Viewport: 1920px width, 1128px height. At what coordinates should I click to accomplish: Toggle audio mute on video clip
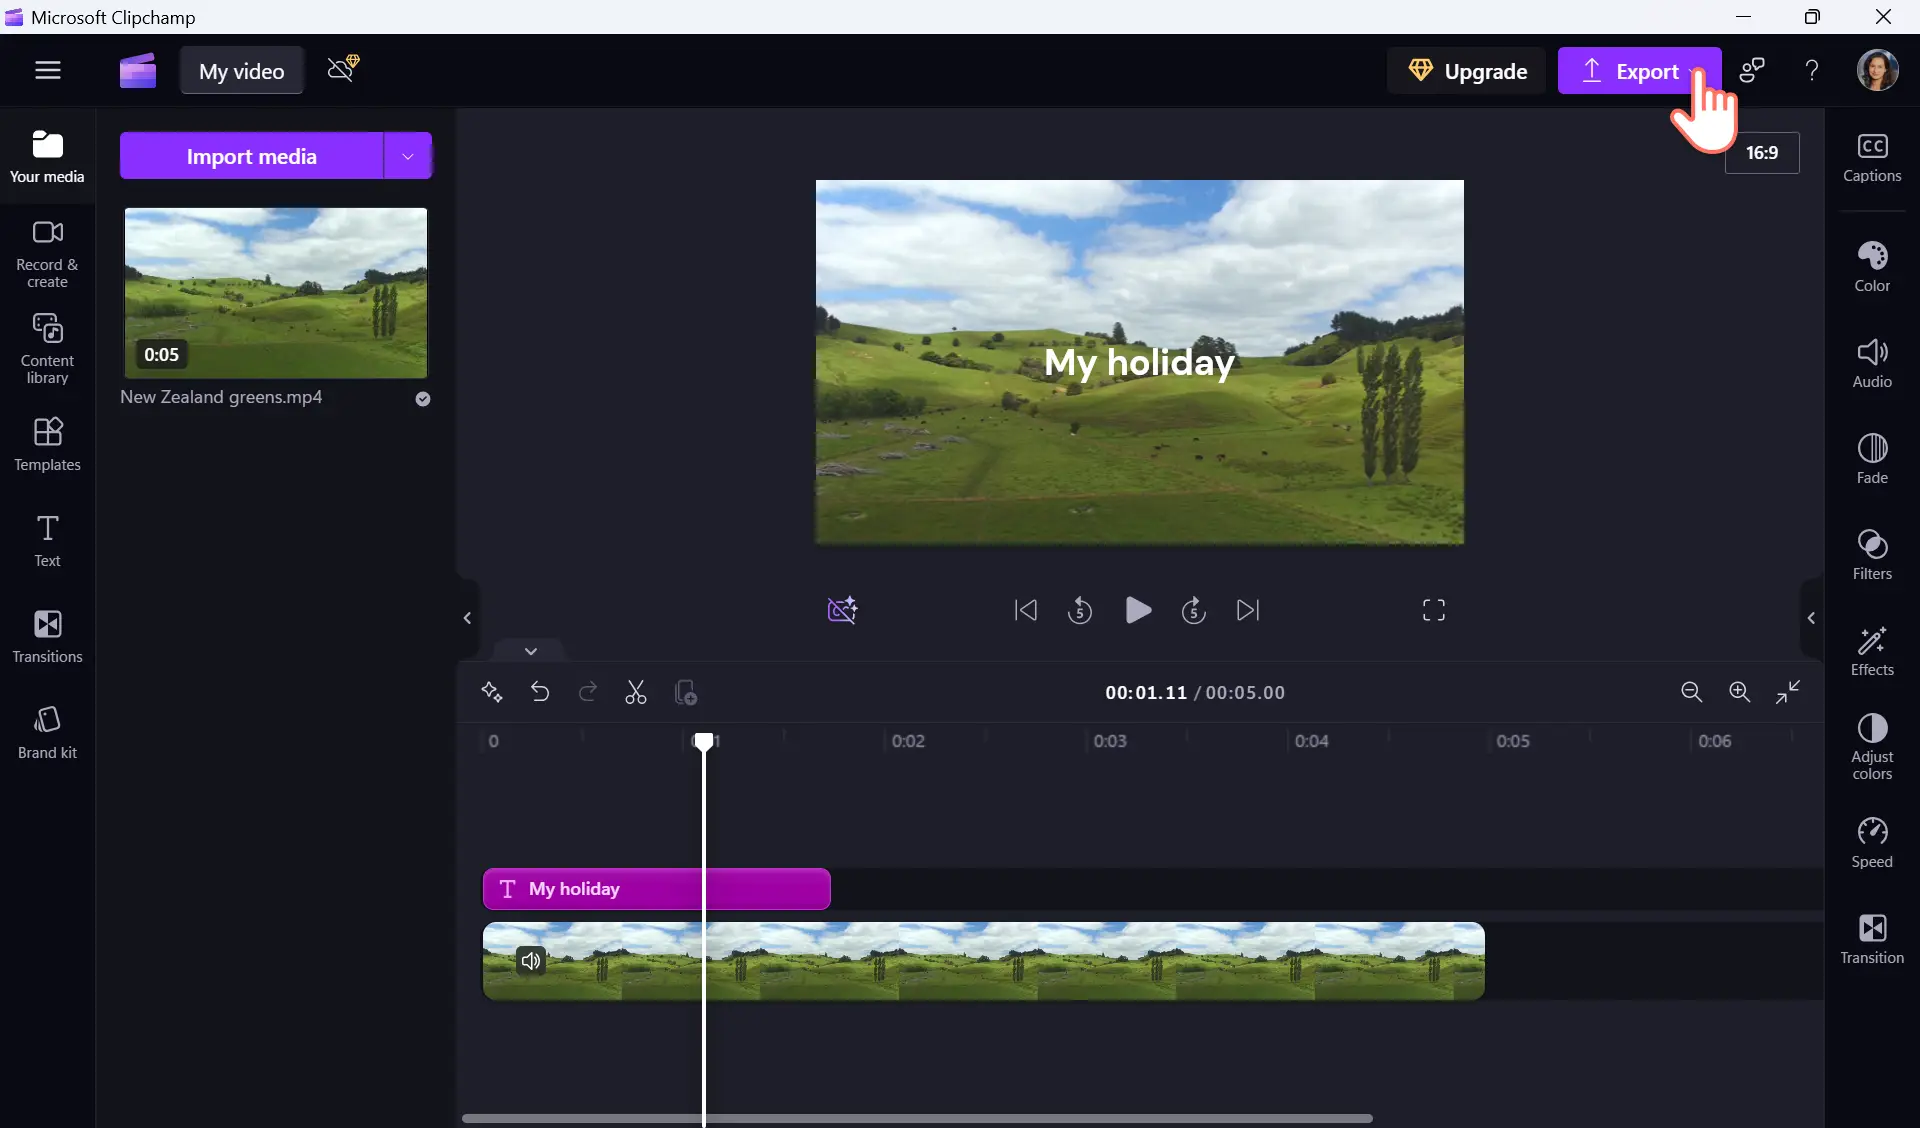point(530,960)
